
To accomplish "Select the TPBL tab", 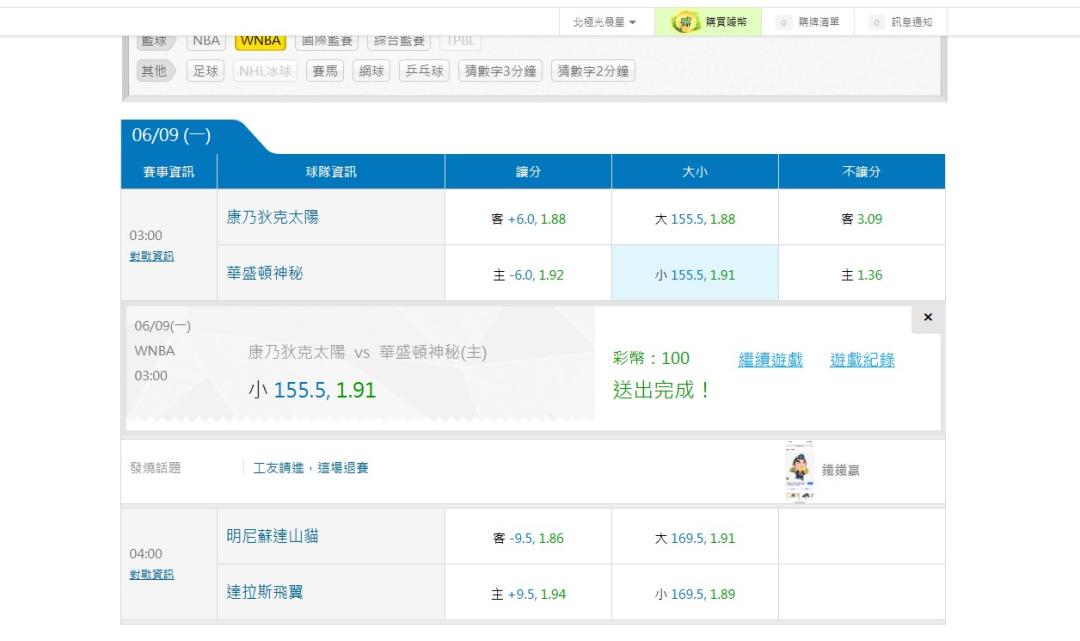I will pos(460,41).
